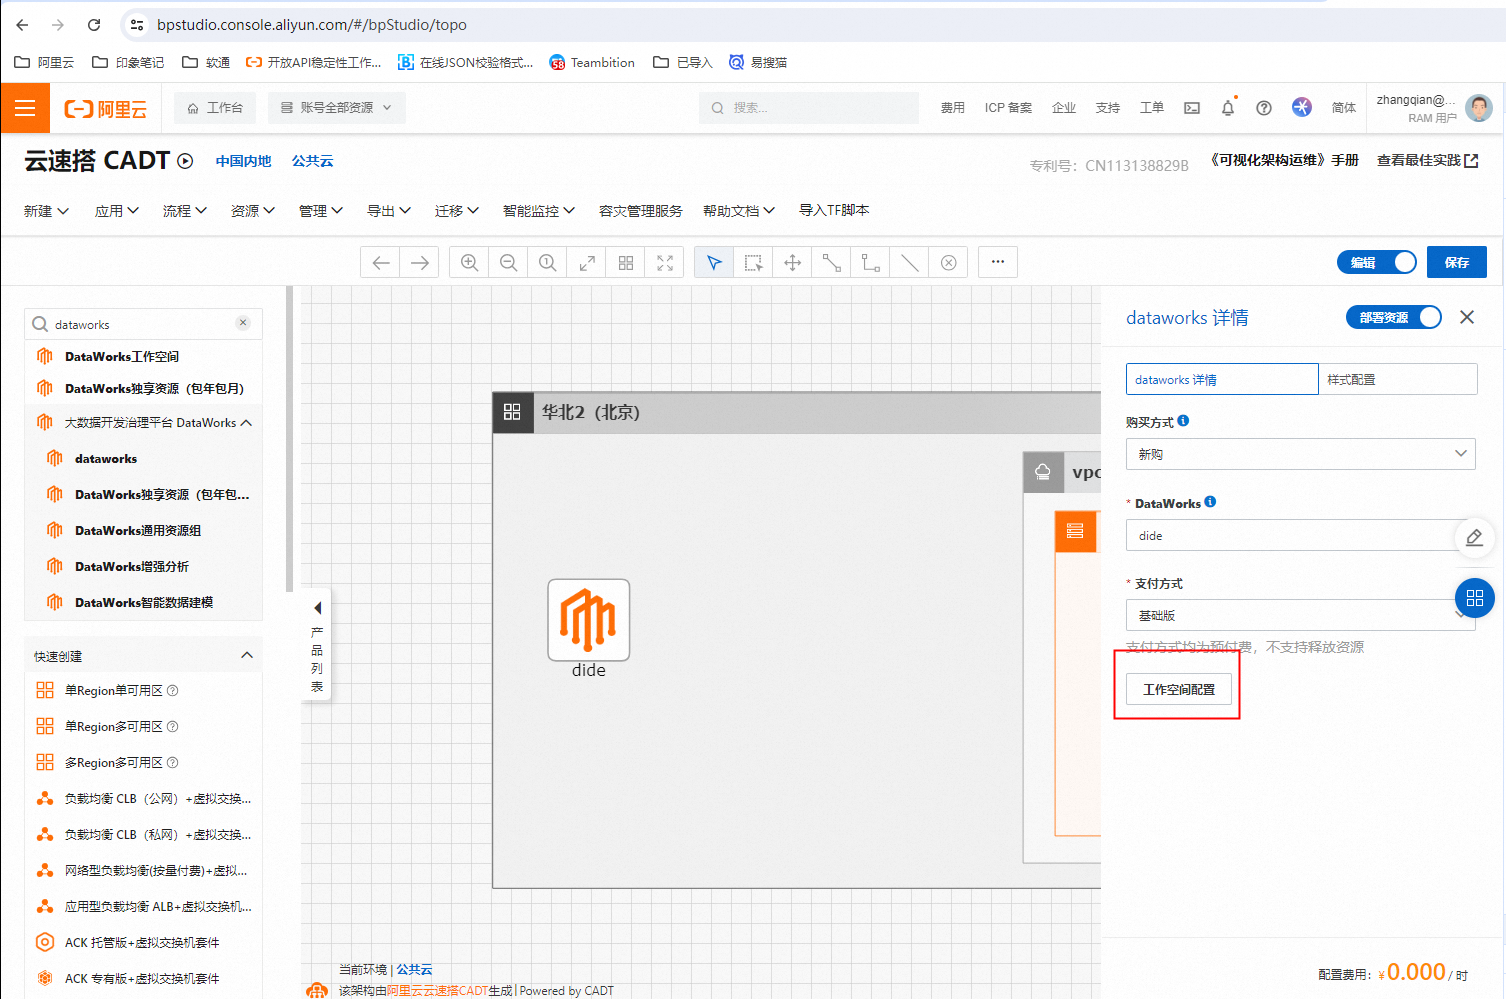
Task: Reset zoom to 1:1 with magnifier icon
Action: 547,263
